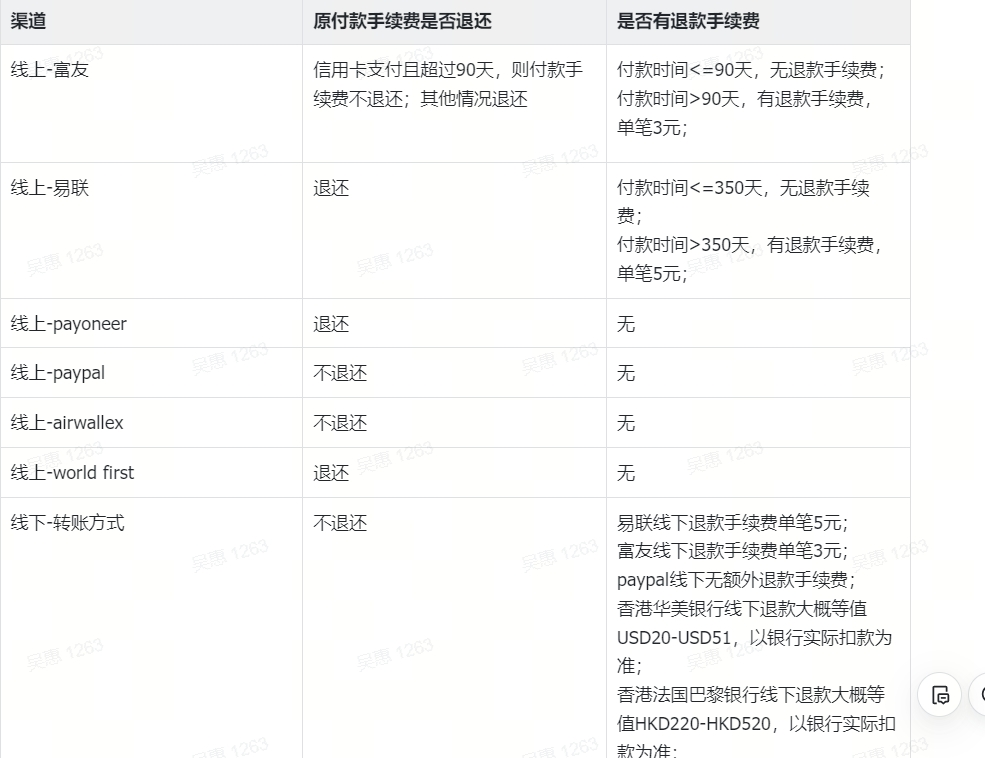
Task: Click '无' in the 线上-paypal row
Action: pos(626,373)
